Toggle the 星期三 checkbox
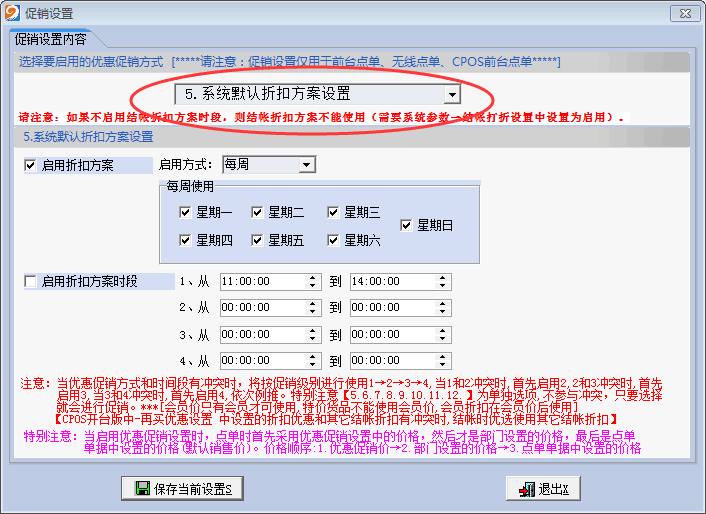The width and height of the screenshot is (706, 514). point(333,212)
